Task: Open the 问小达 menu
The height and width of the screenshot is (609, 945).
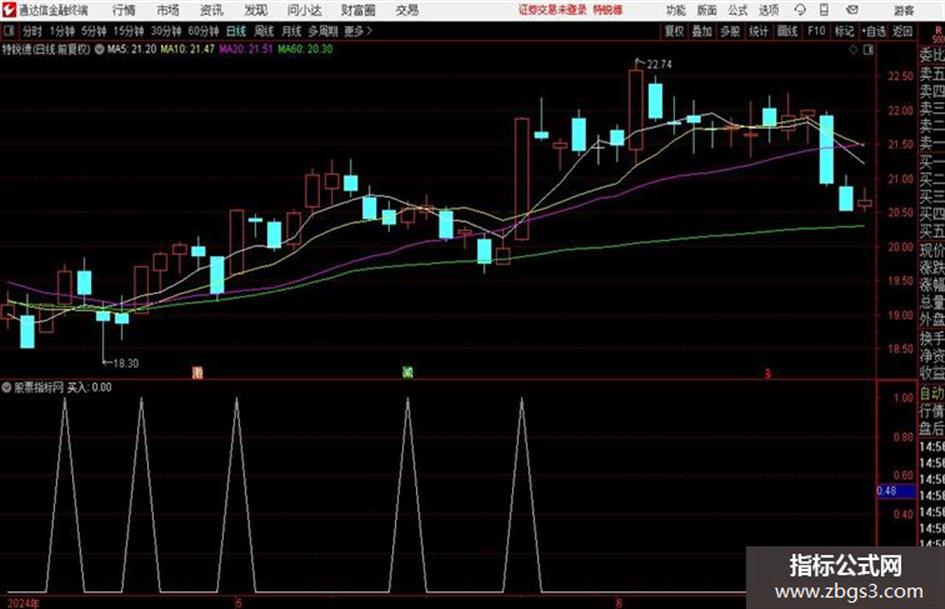Action: point(304,10)
